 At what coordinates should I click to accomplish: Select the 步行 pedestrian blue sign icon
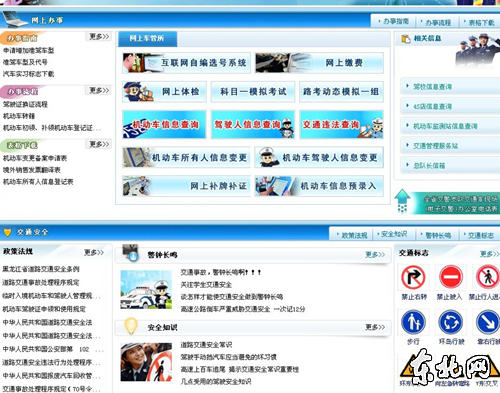coord(413,322)
